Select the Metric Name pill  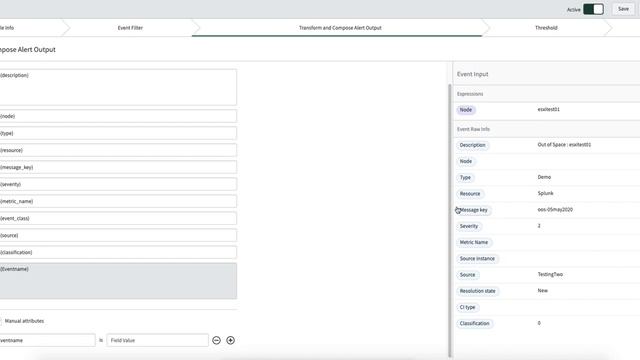pyautogui.click(x=473, y=242)
